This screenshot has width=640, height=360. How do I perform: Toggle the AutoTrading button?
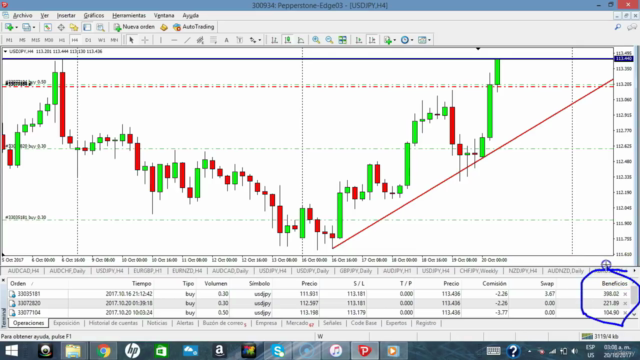[x=193, y=27]
